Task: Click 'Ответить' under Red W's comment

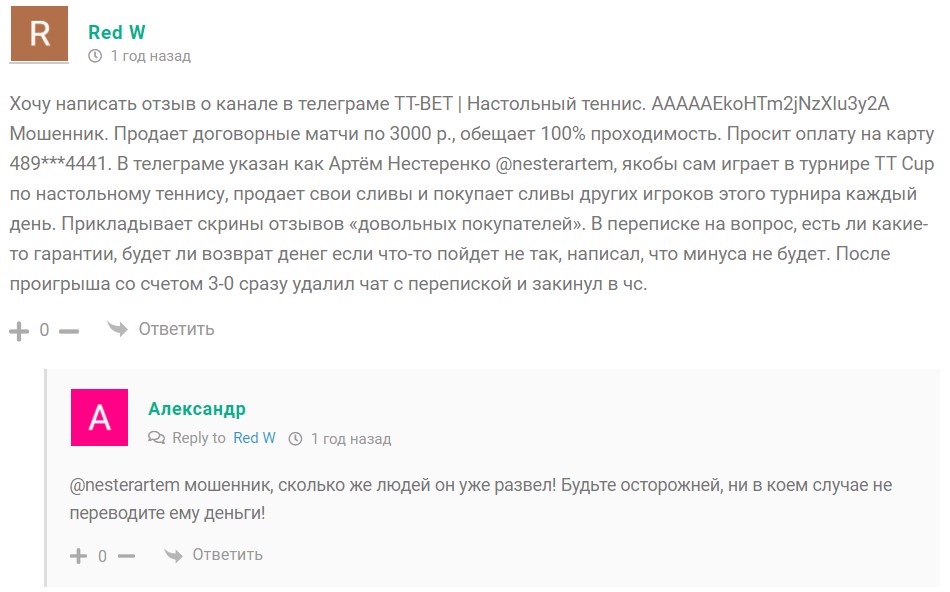Action: click(x=176, y=329)
